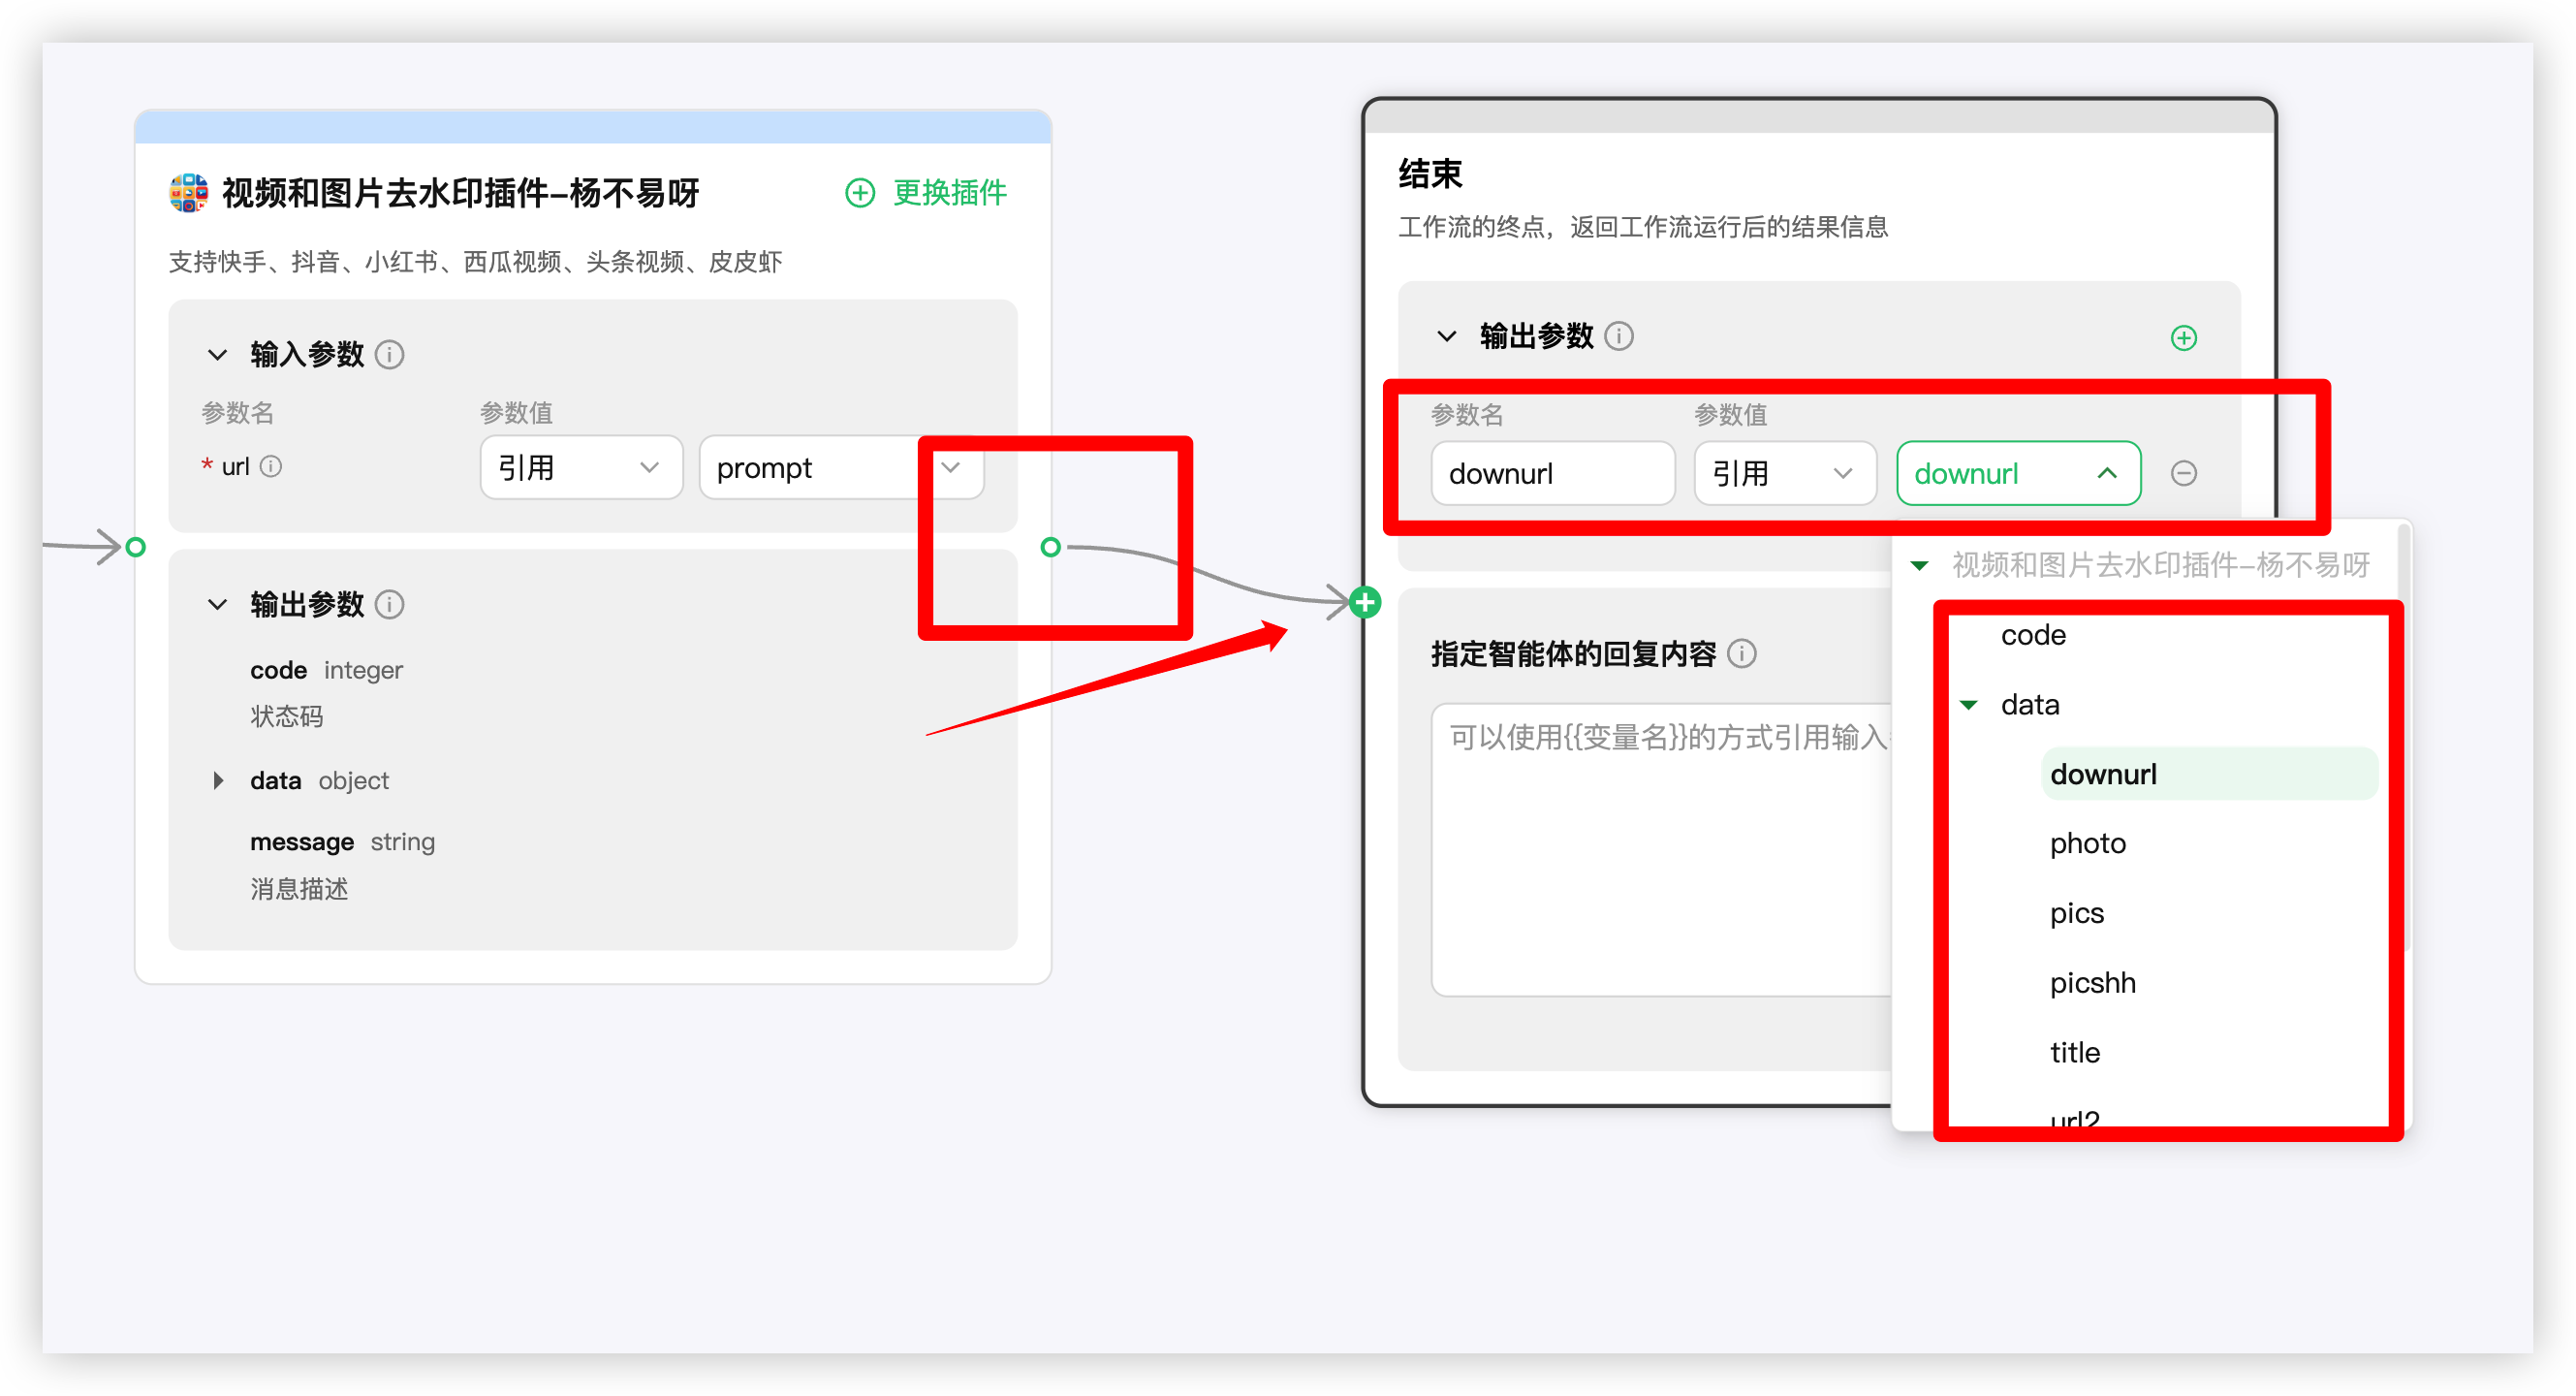This screenshot has width=2576, height=1396.
Task: Select photo from the variable list
Action: (x=2087, y=843)
